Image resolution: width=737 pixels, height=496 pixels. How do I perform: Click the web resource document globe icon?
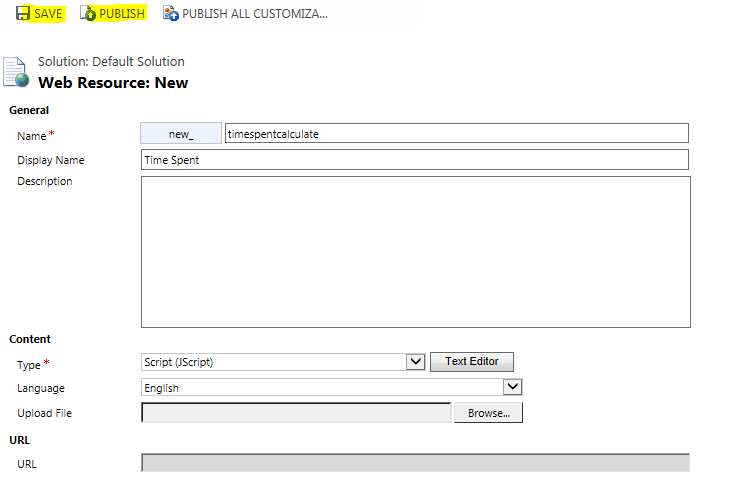18,74
